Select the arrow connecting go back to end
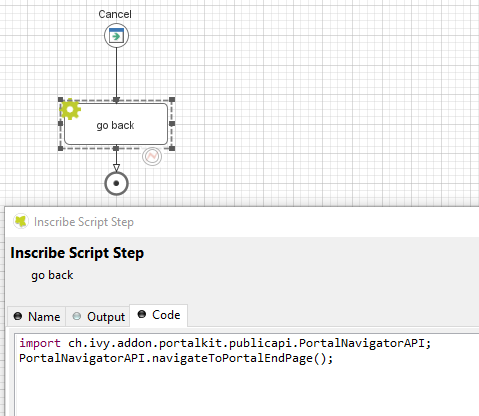This screenshot has width=479, height=416. pyautogui.click(x=116, y=160)
